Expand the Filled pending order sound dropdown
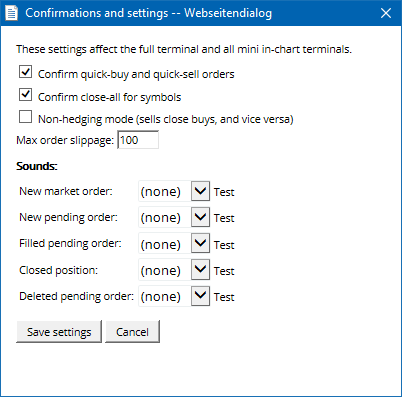The height and width of the screenshot is (397, 402). 174,243
